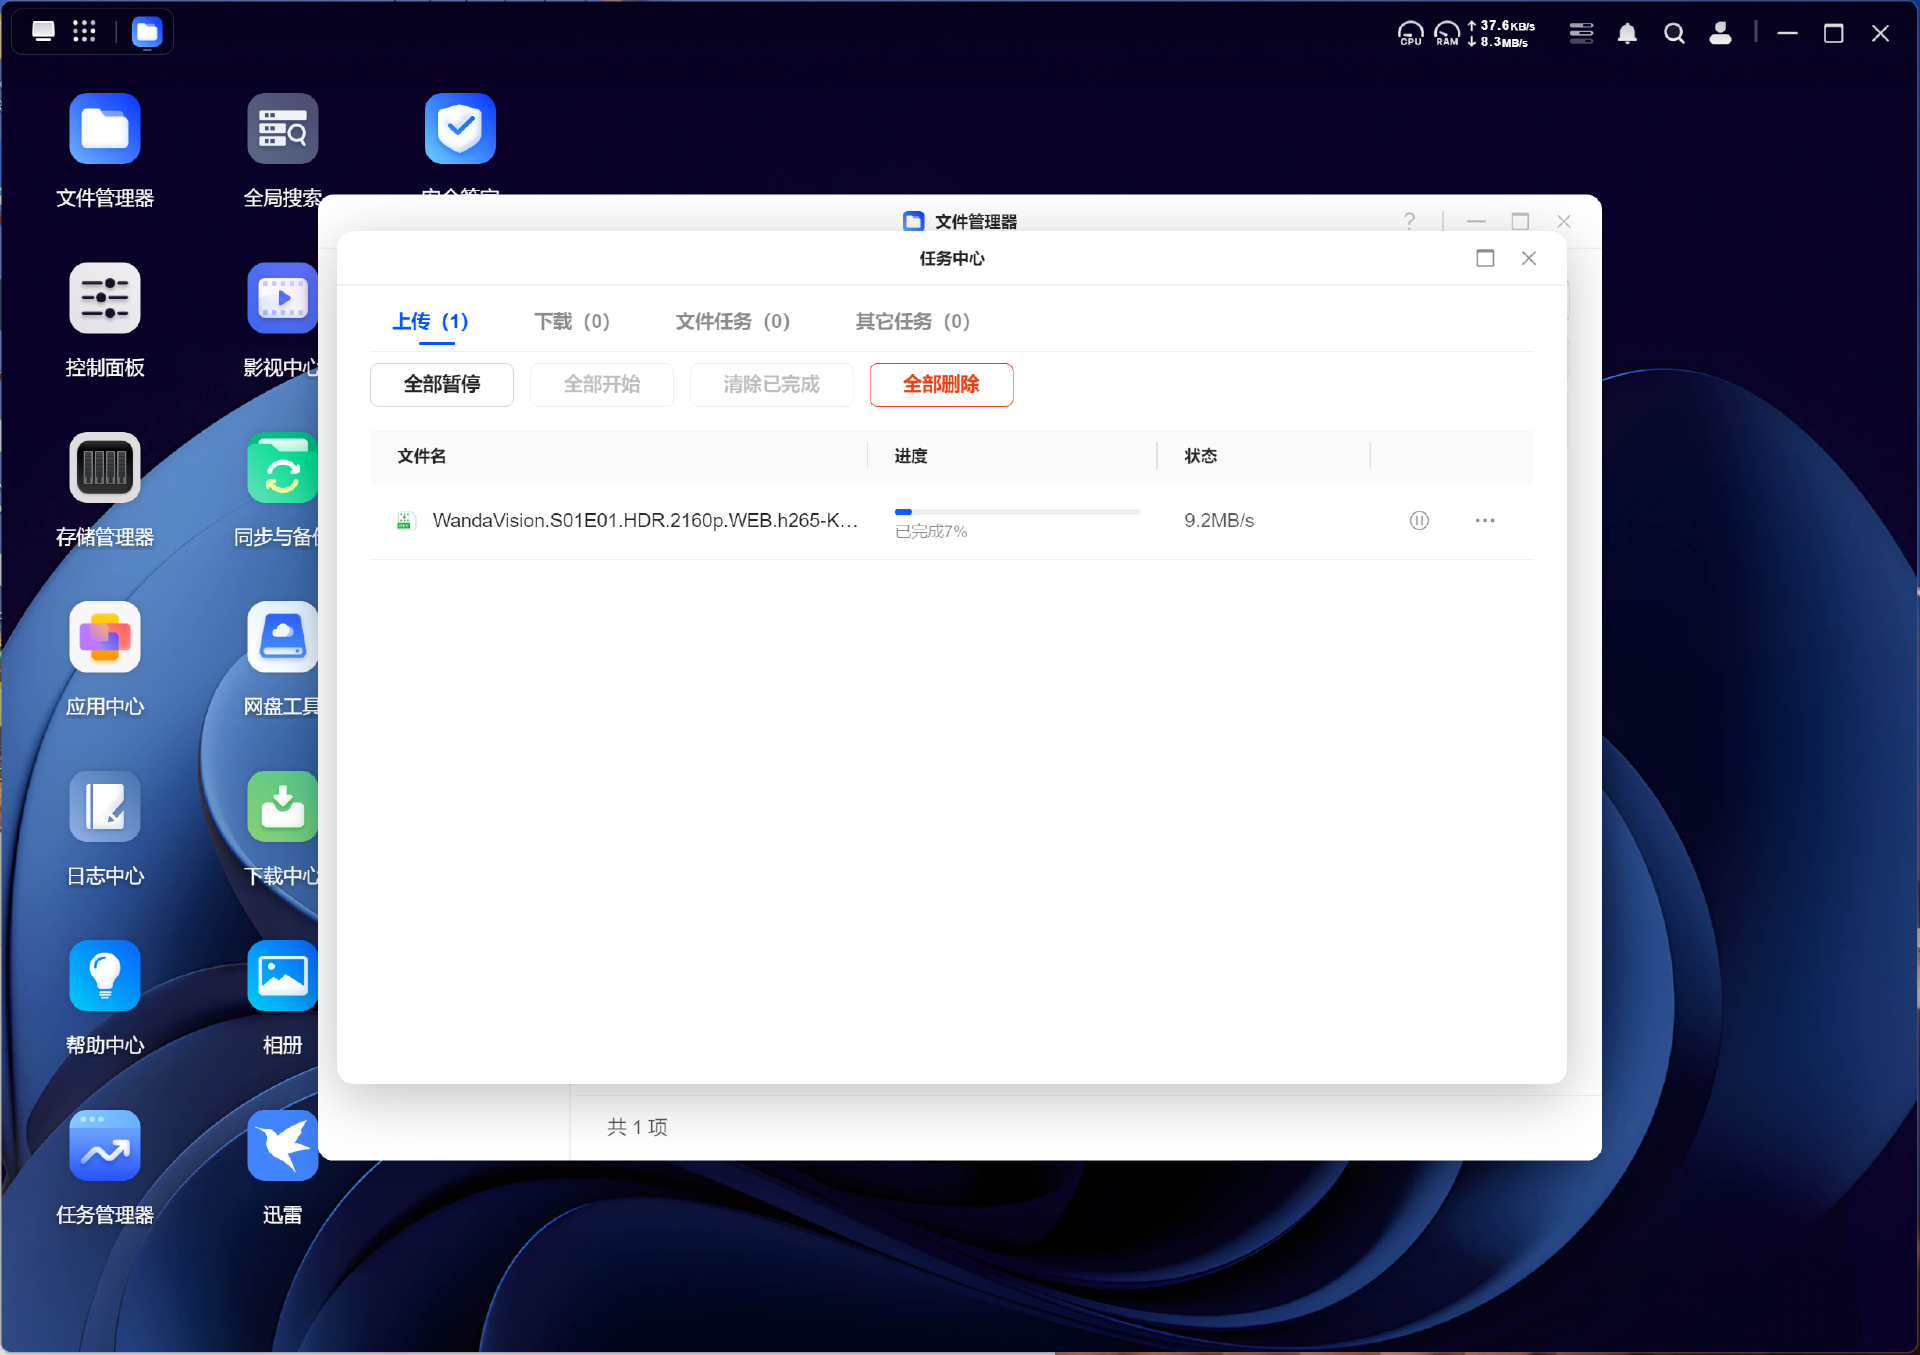Click the RAM usage gauge icon
Image resolution: width=1920 pixels, height=1355 pixels.
pyautogui.click(x=1447, y=34)
